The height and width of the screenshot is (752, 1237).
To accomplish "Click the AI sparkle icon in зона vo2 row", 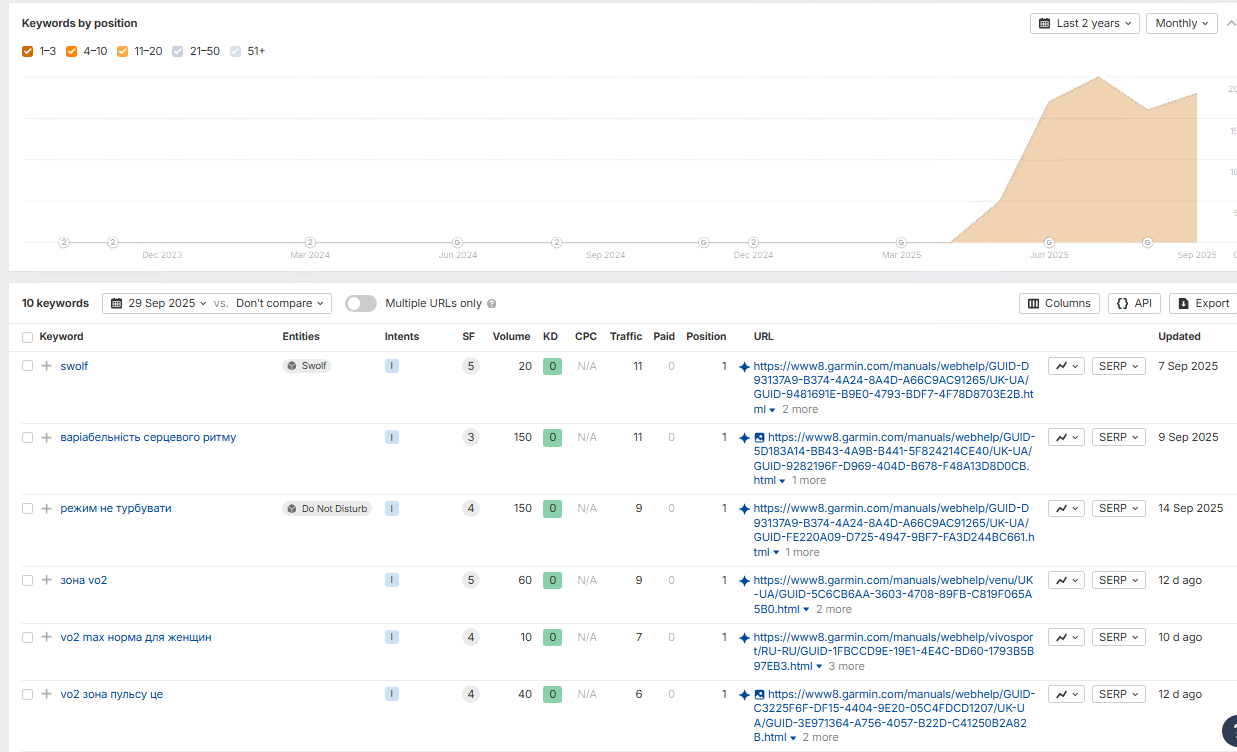I will click(744, 580).
